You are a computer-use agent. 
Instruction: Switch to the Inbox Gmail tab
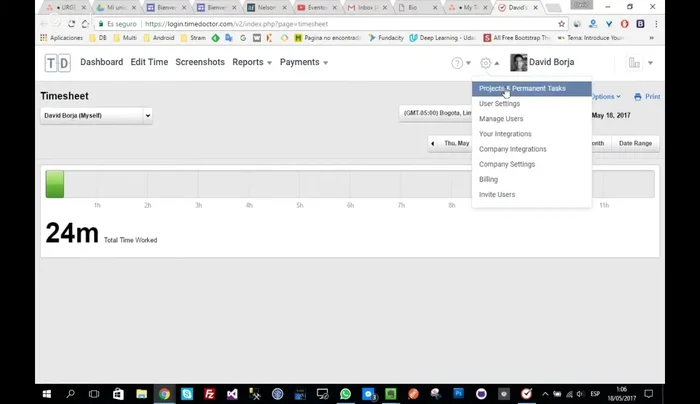[366, 8]
